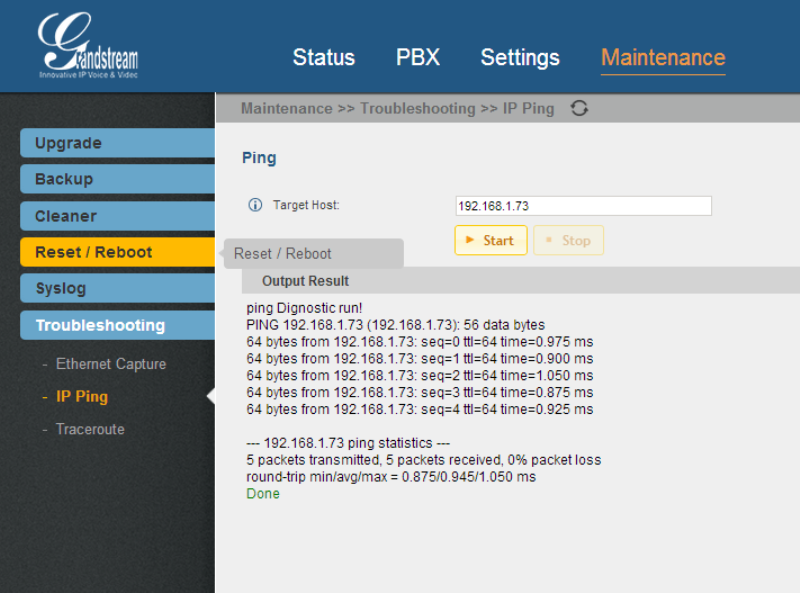This screenshot has height=593, width=800.
Task: Collapse the Troubleshooting section
Action: pos(117,325)
